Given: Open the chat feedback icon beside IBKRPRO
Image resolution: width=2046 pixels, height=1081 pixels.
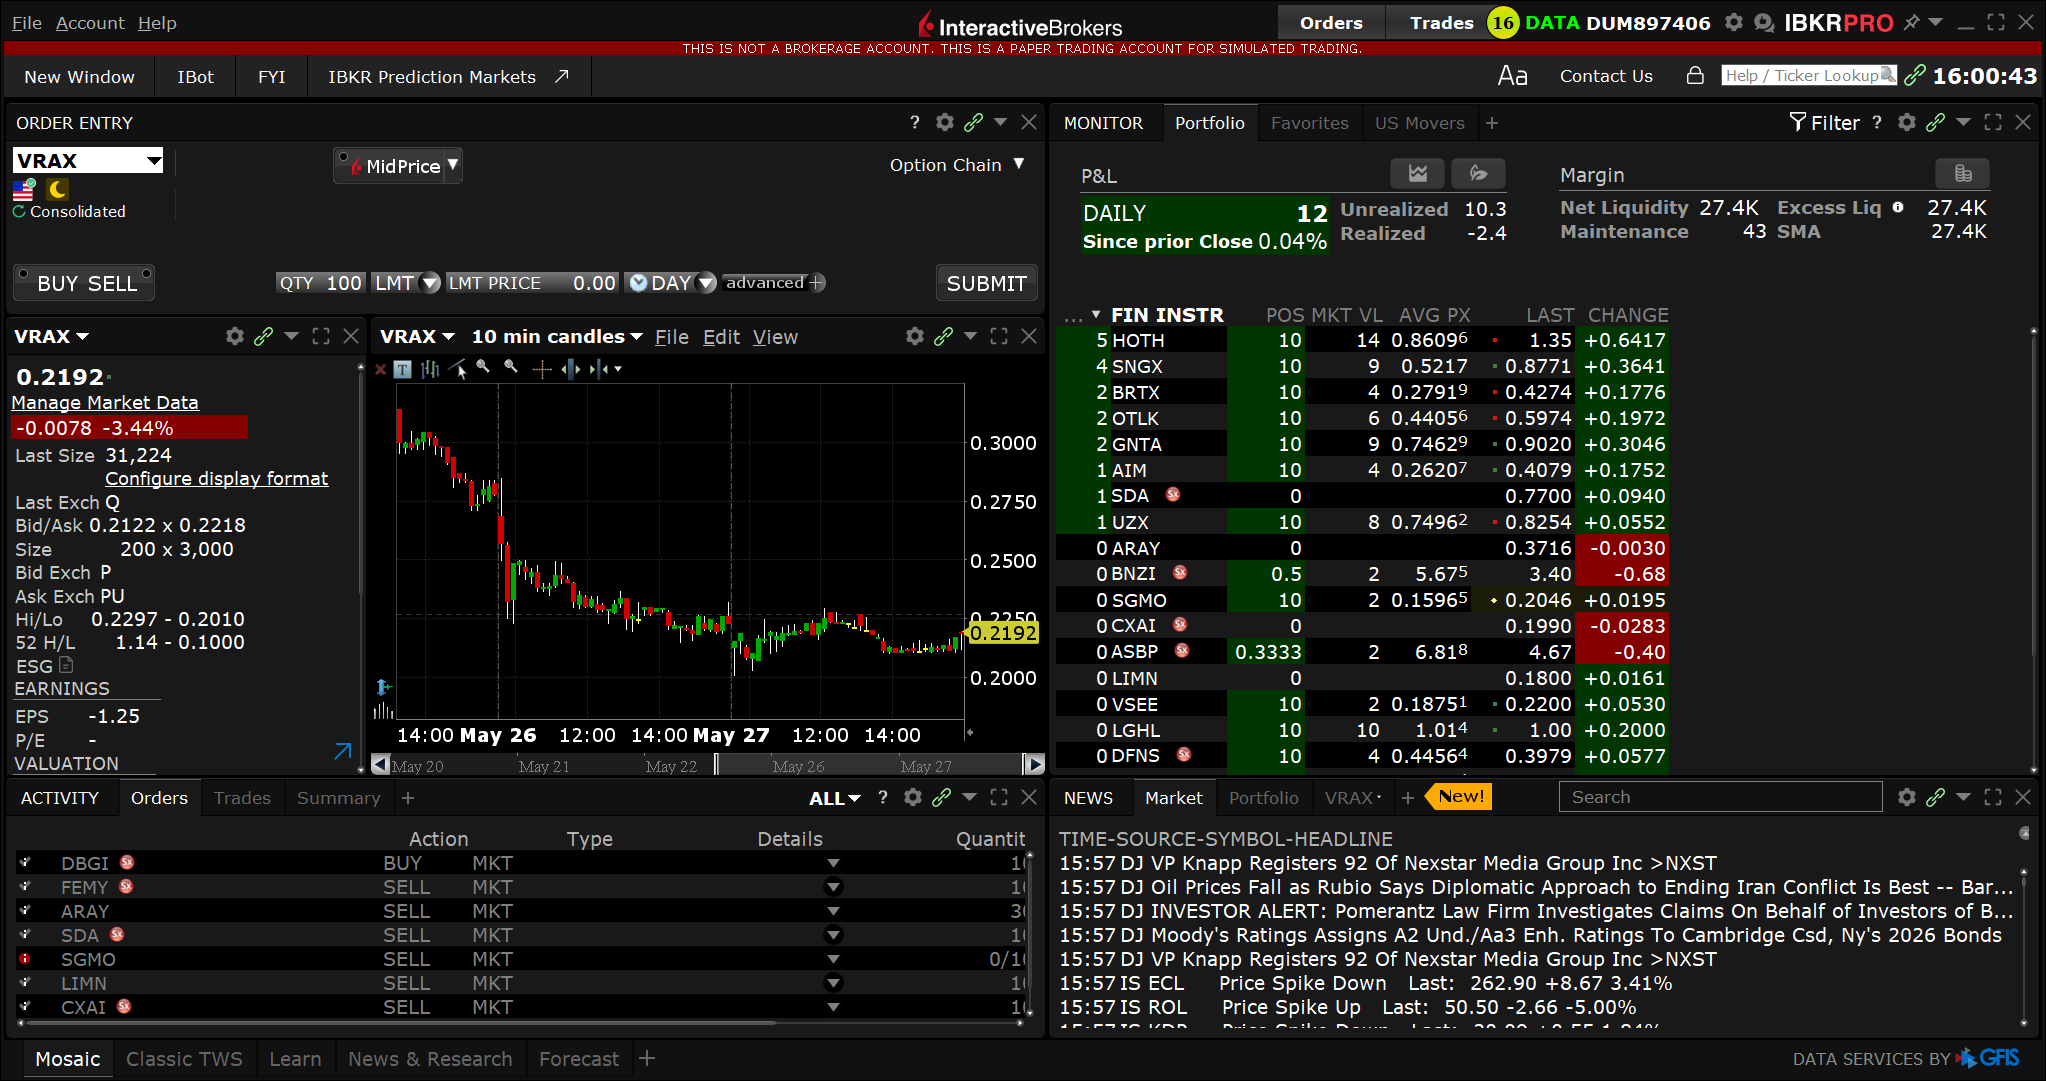Looking at the screenshot, I should [1764, 22].
